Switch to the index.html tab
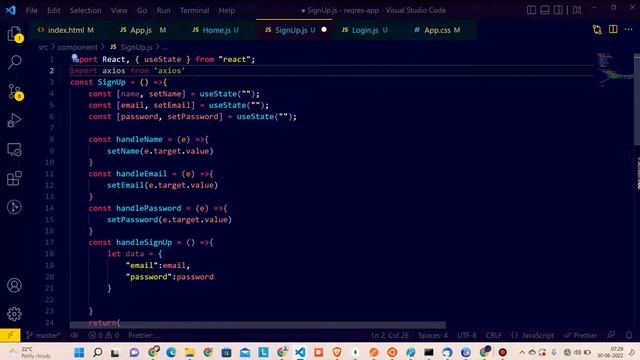This screenshot has width=640, height=360. [66, 30]
